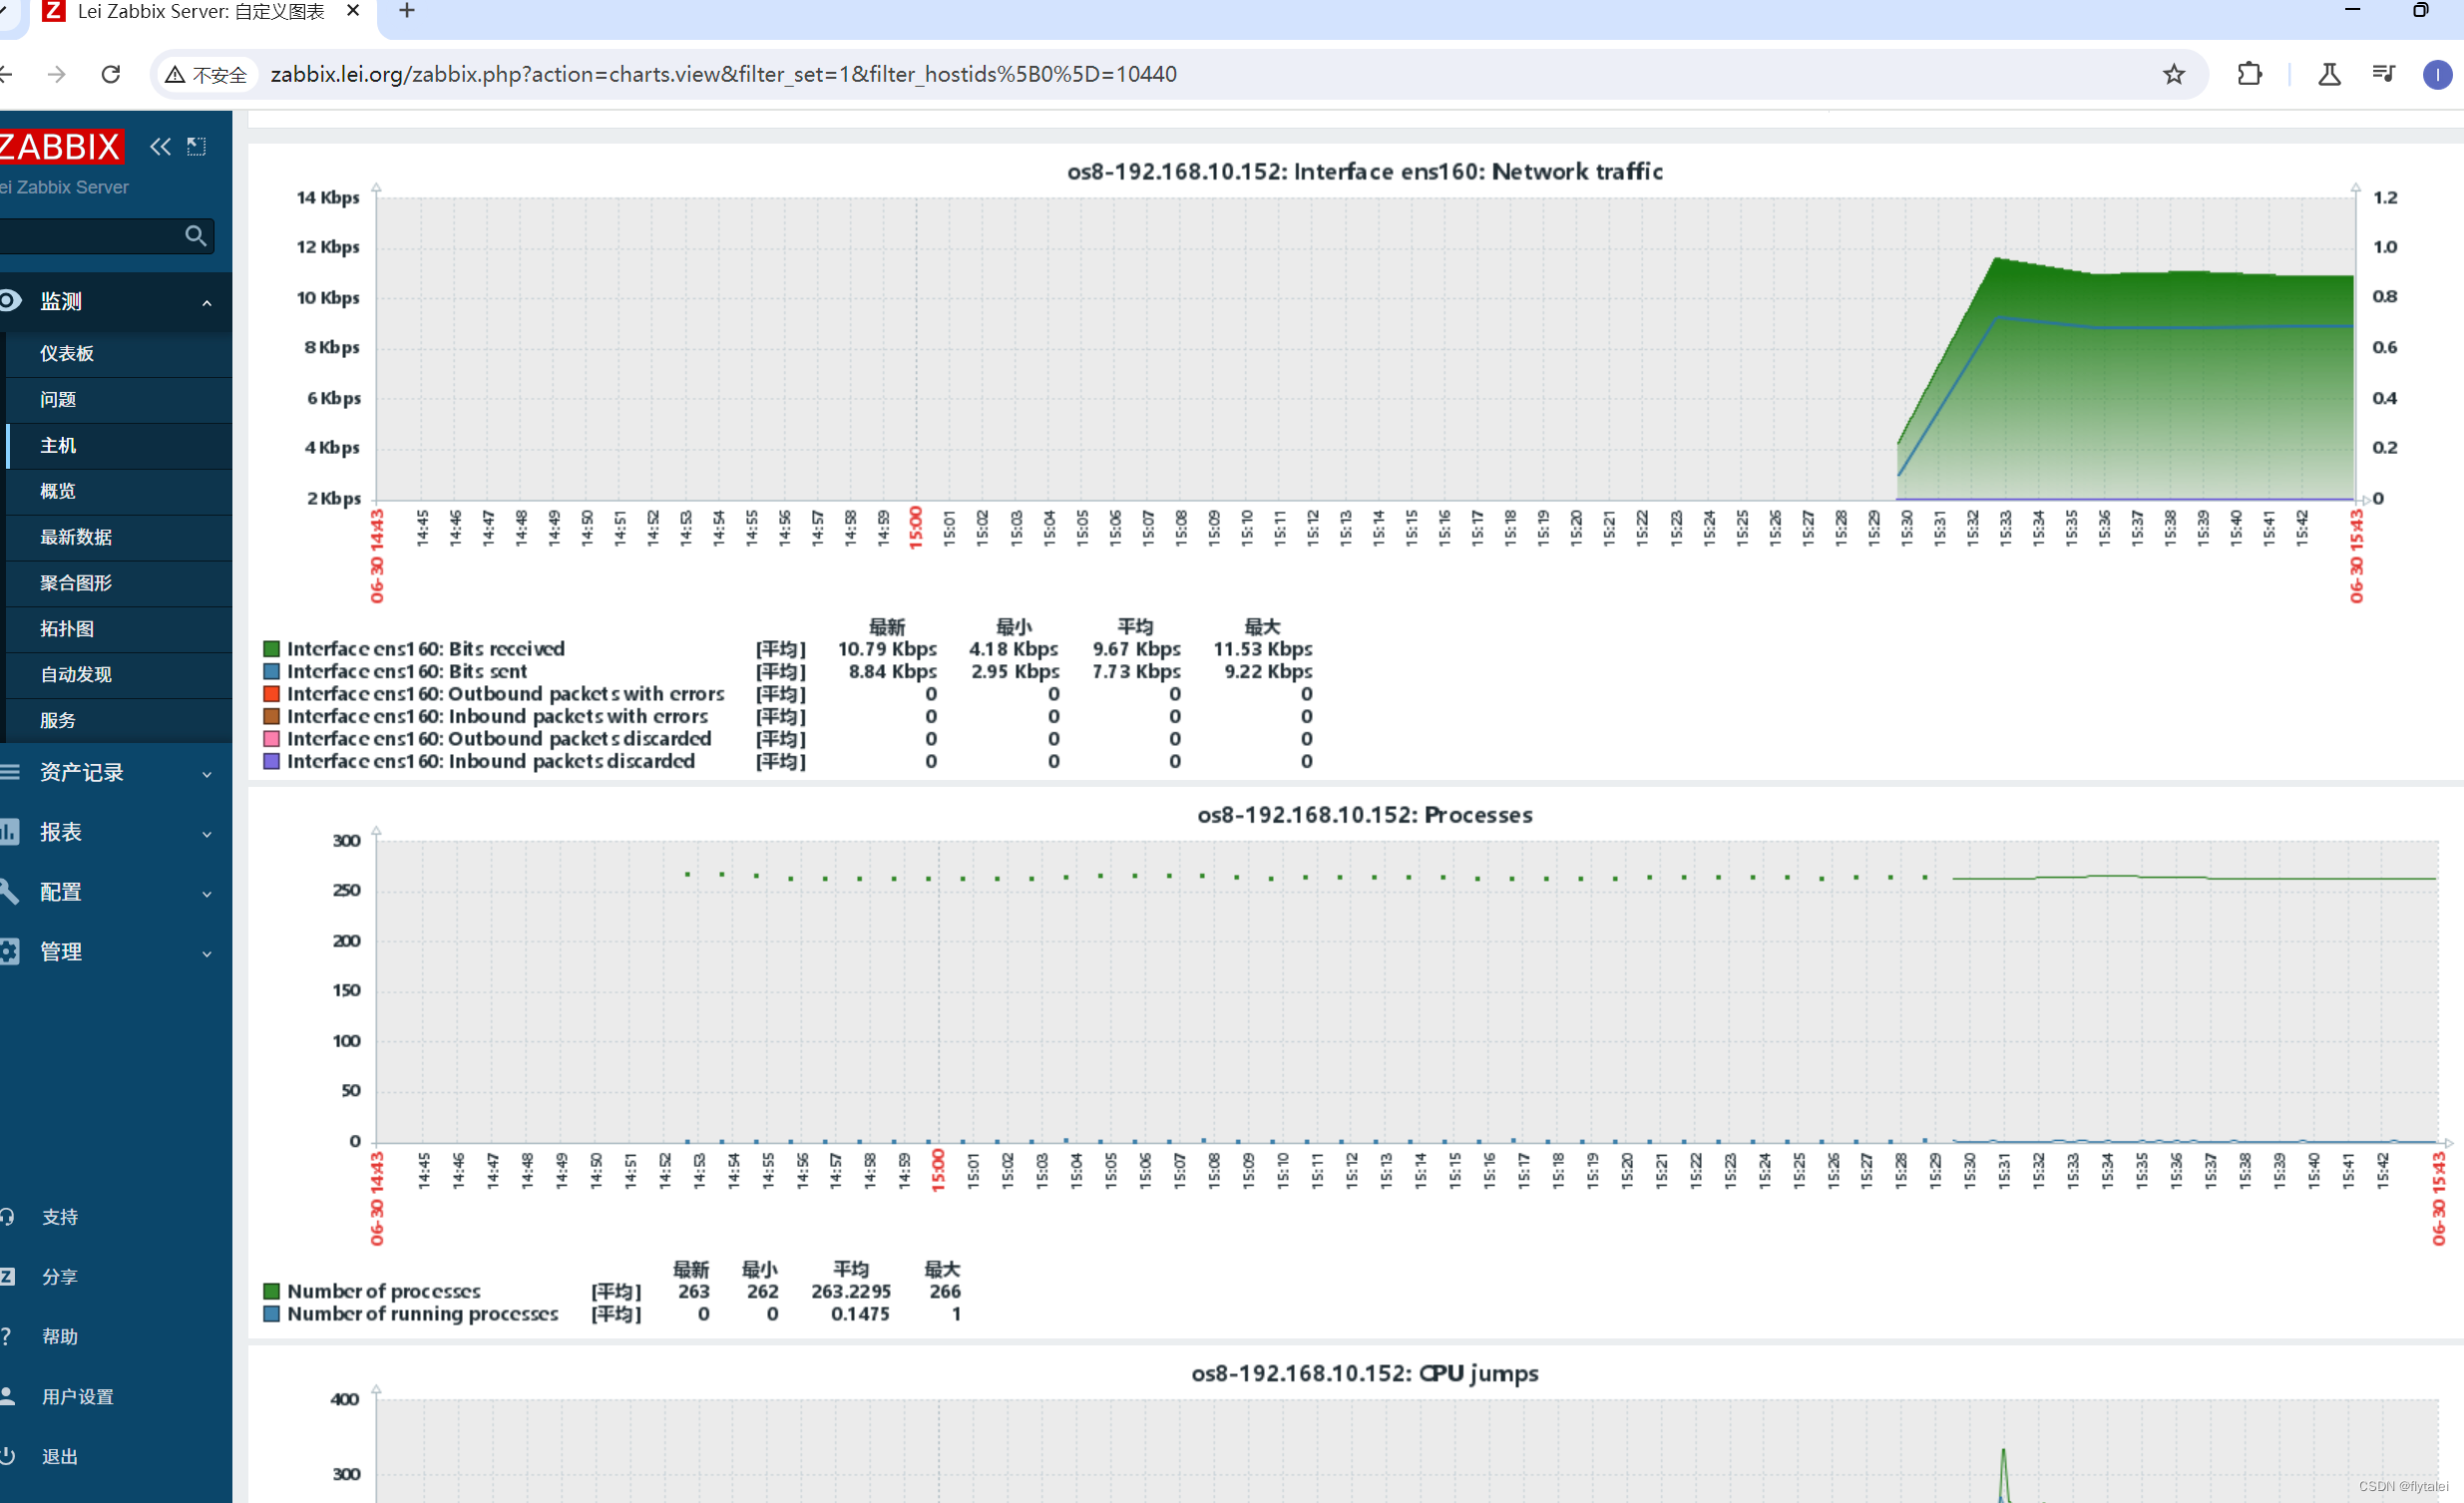
Task: View the 不安全 site security warning
Action: click(x=207, y=75)
